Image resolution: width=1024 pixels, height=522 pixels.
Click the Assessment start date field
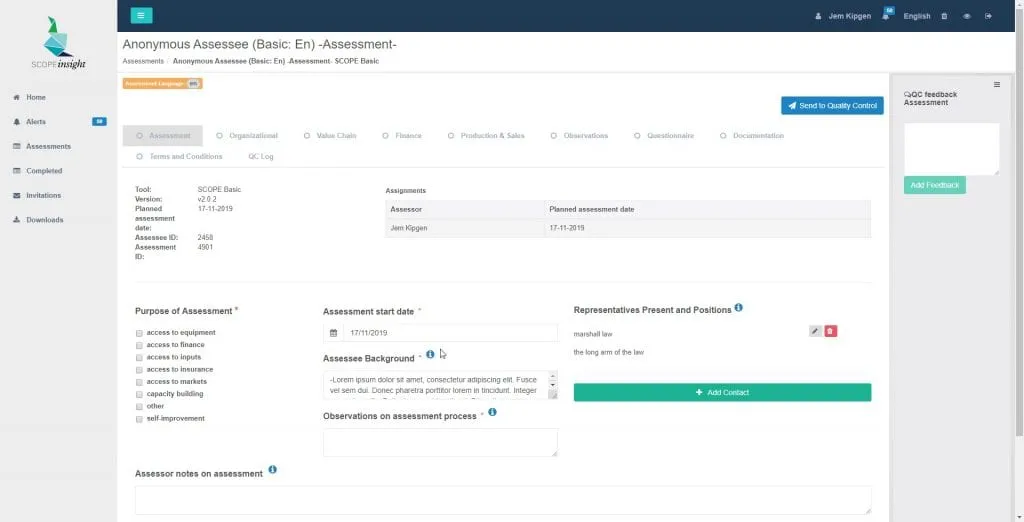451,333
